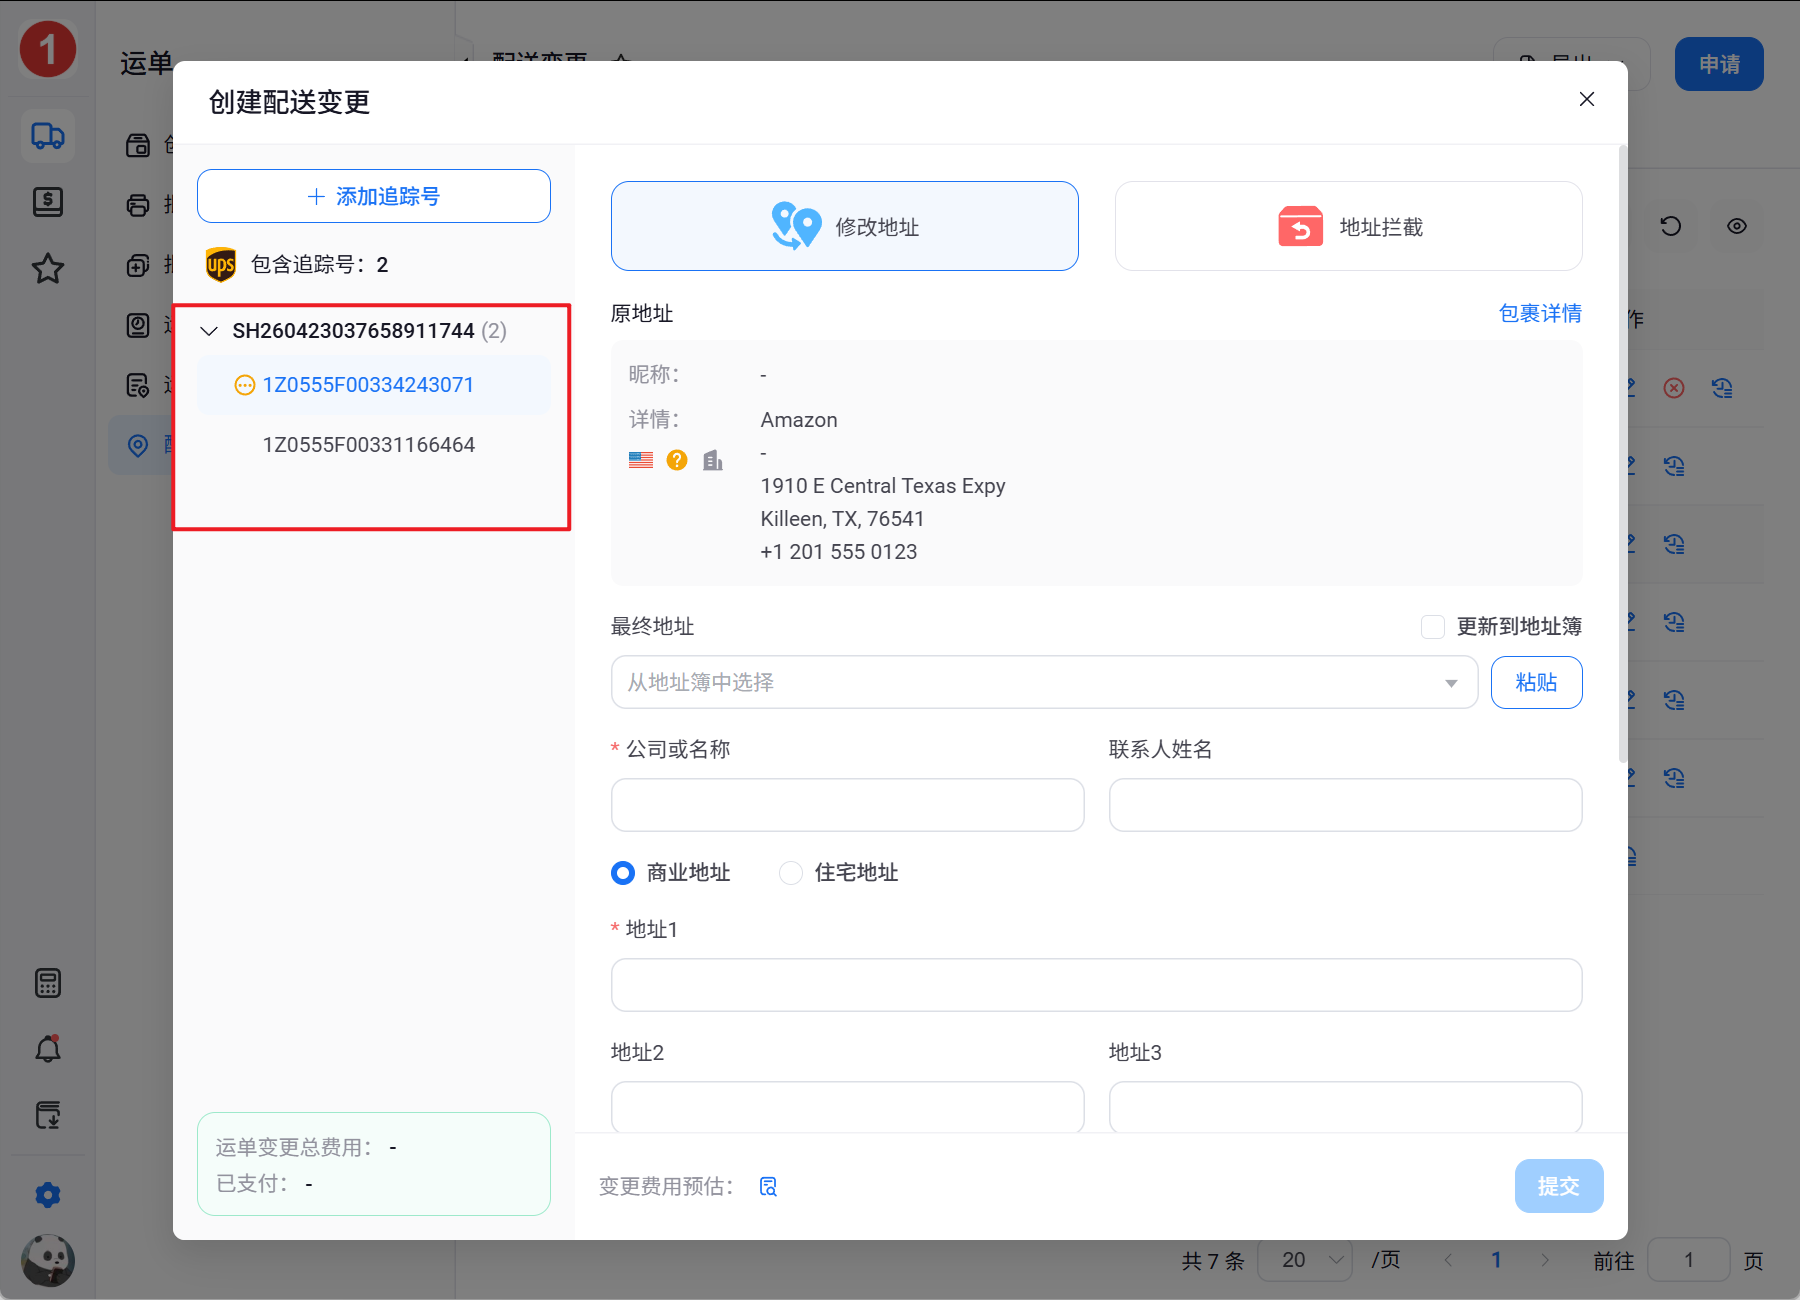Viewport: 1800px width, 1300px height.
Task: Select the 修改地址 option card
Action: click(845, 226)
